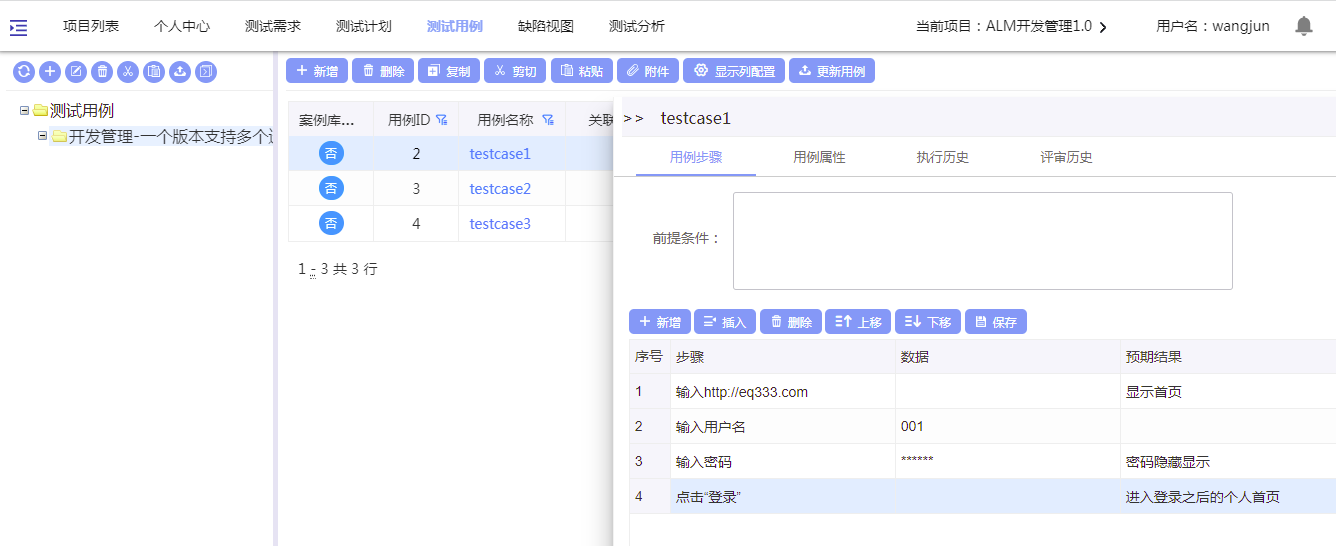Click inside the 前提条件 text area
The image size is (1336, 546).
coord(982,241)
